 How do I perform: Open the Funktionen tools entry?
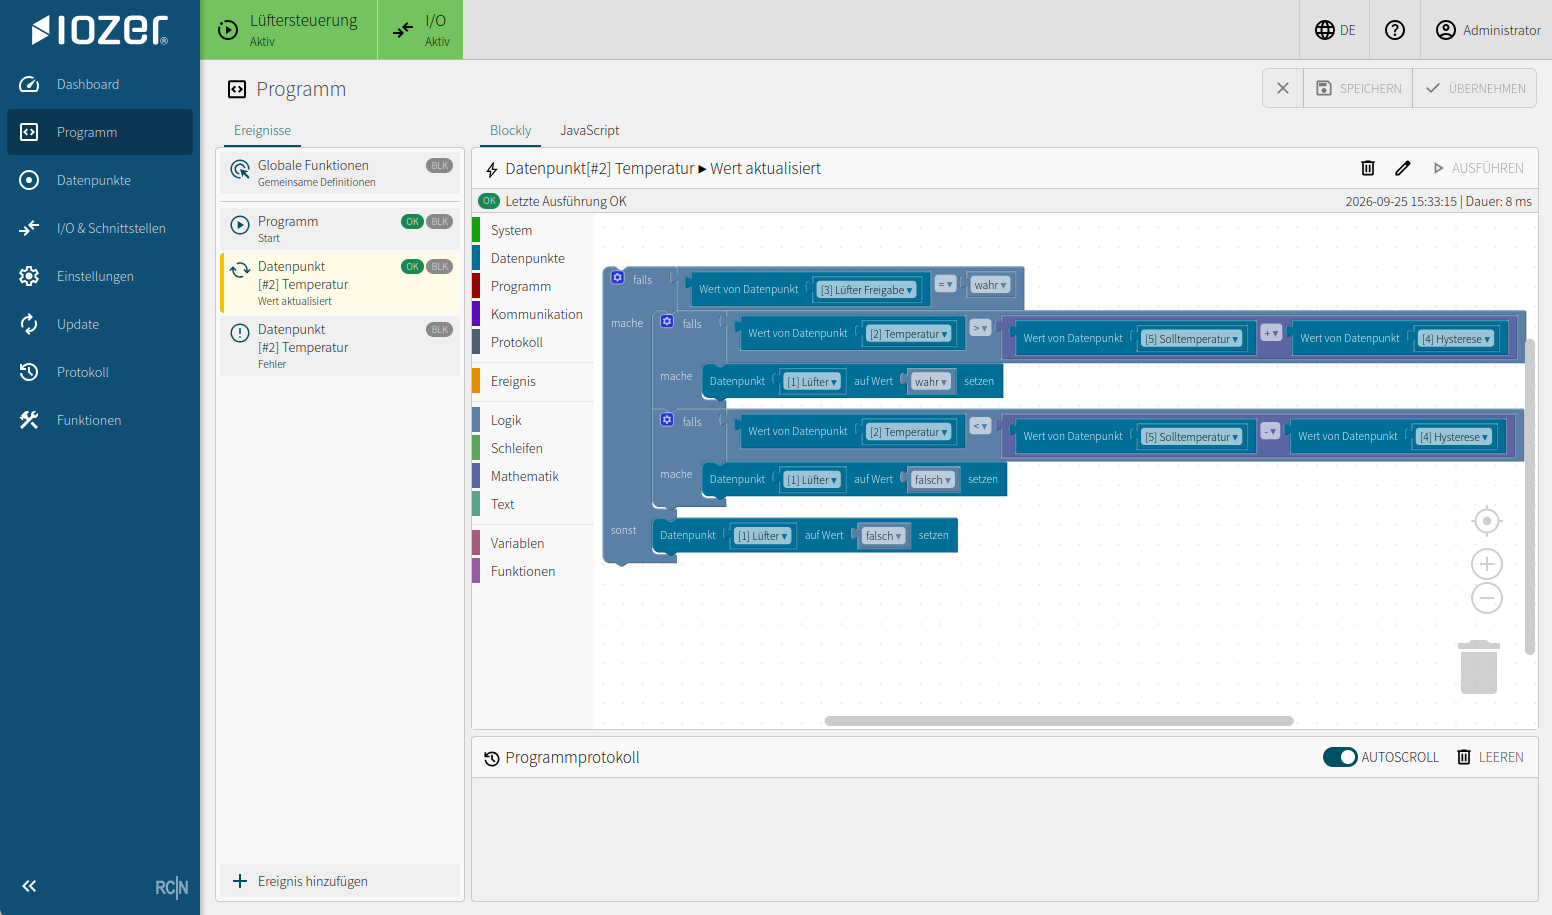click(100, 420)
